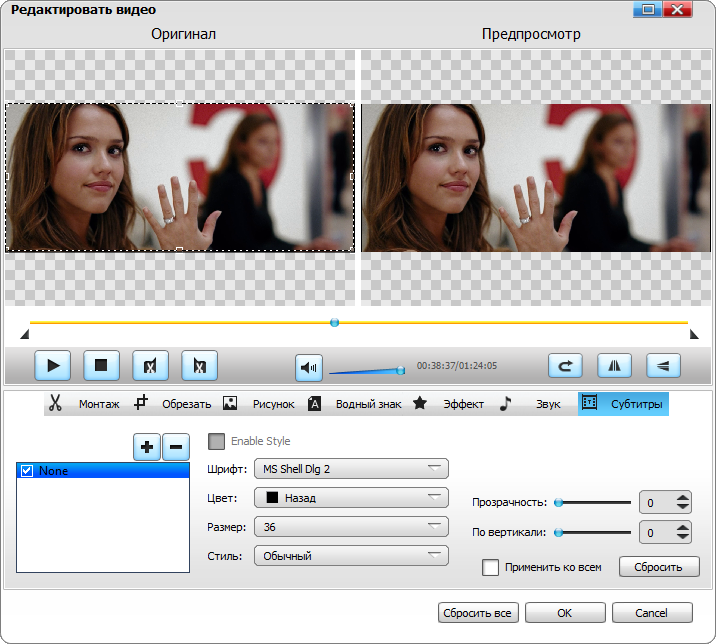Click the left trim triangle marker on timeline
This screenshot has height=644, width=716.
point(25,334)
